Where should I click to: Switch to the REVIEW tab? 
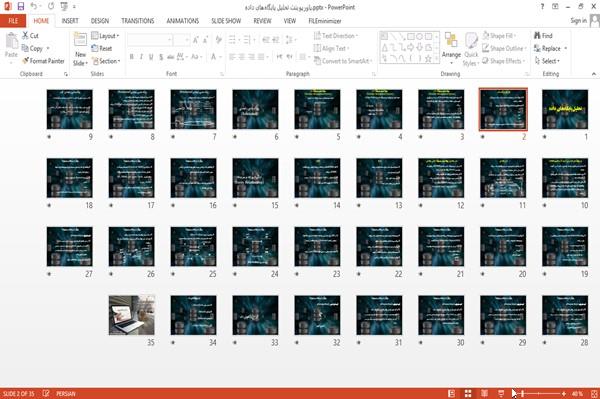262,21
